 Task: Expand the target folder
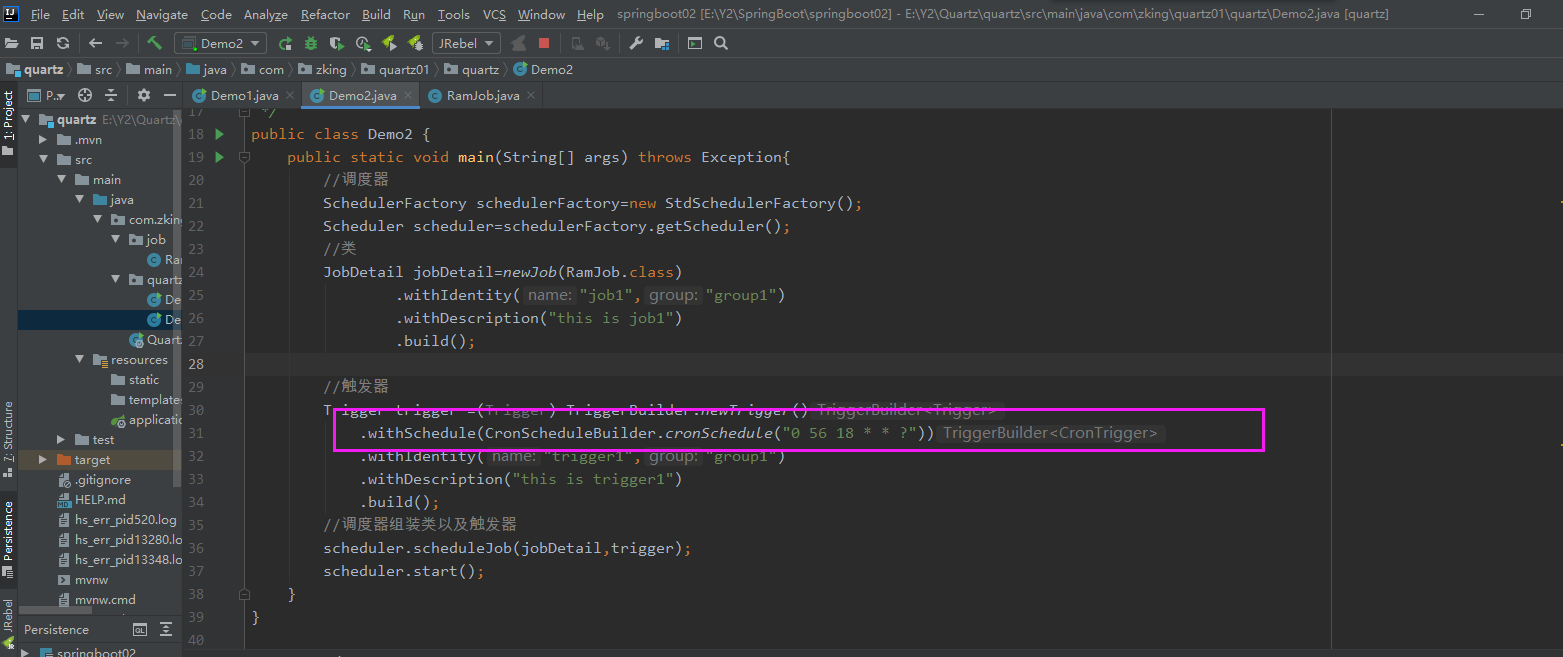pos(43,460)
